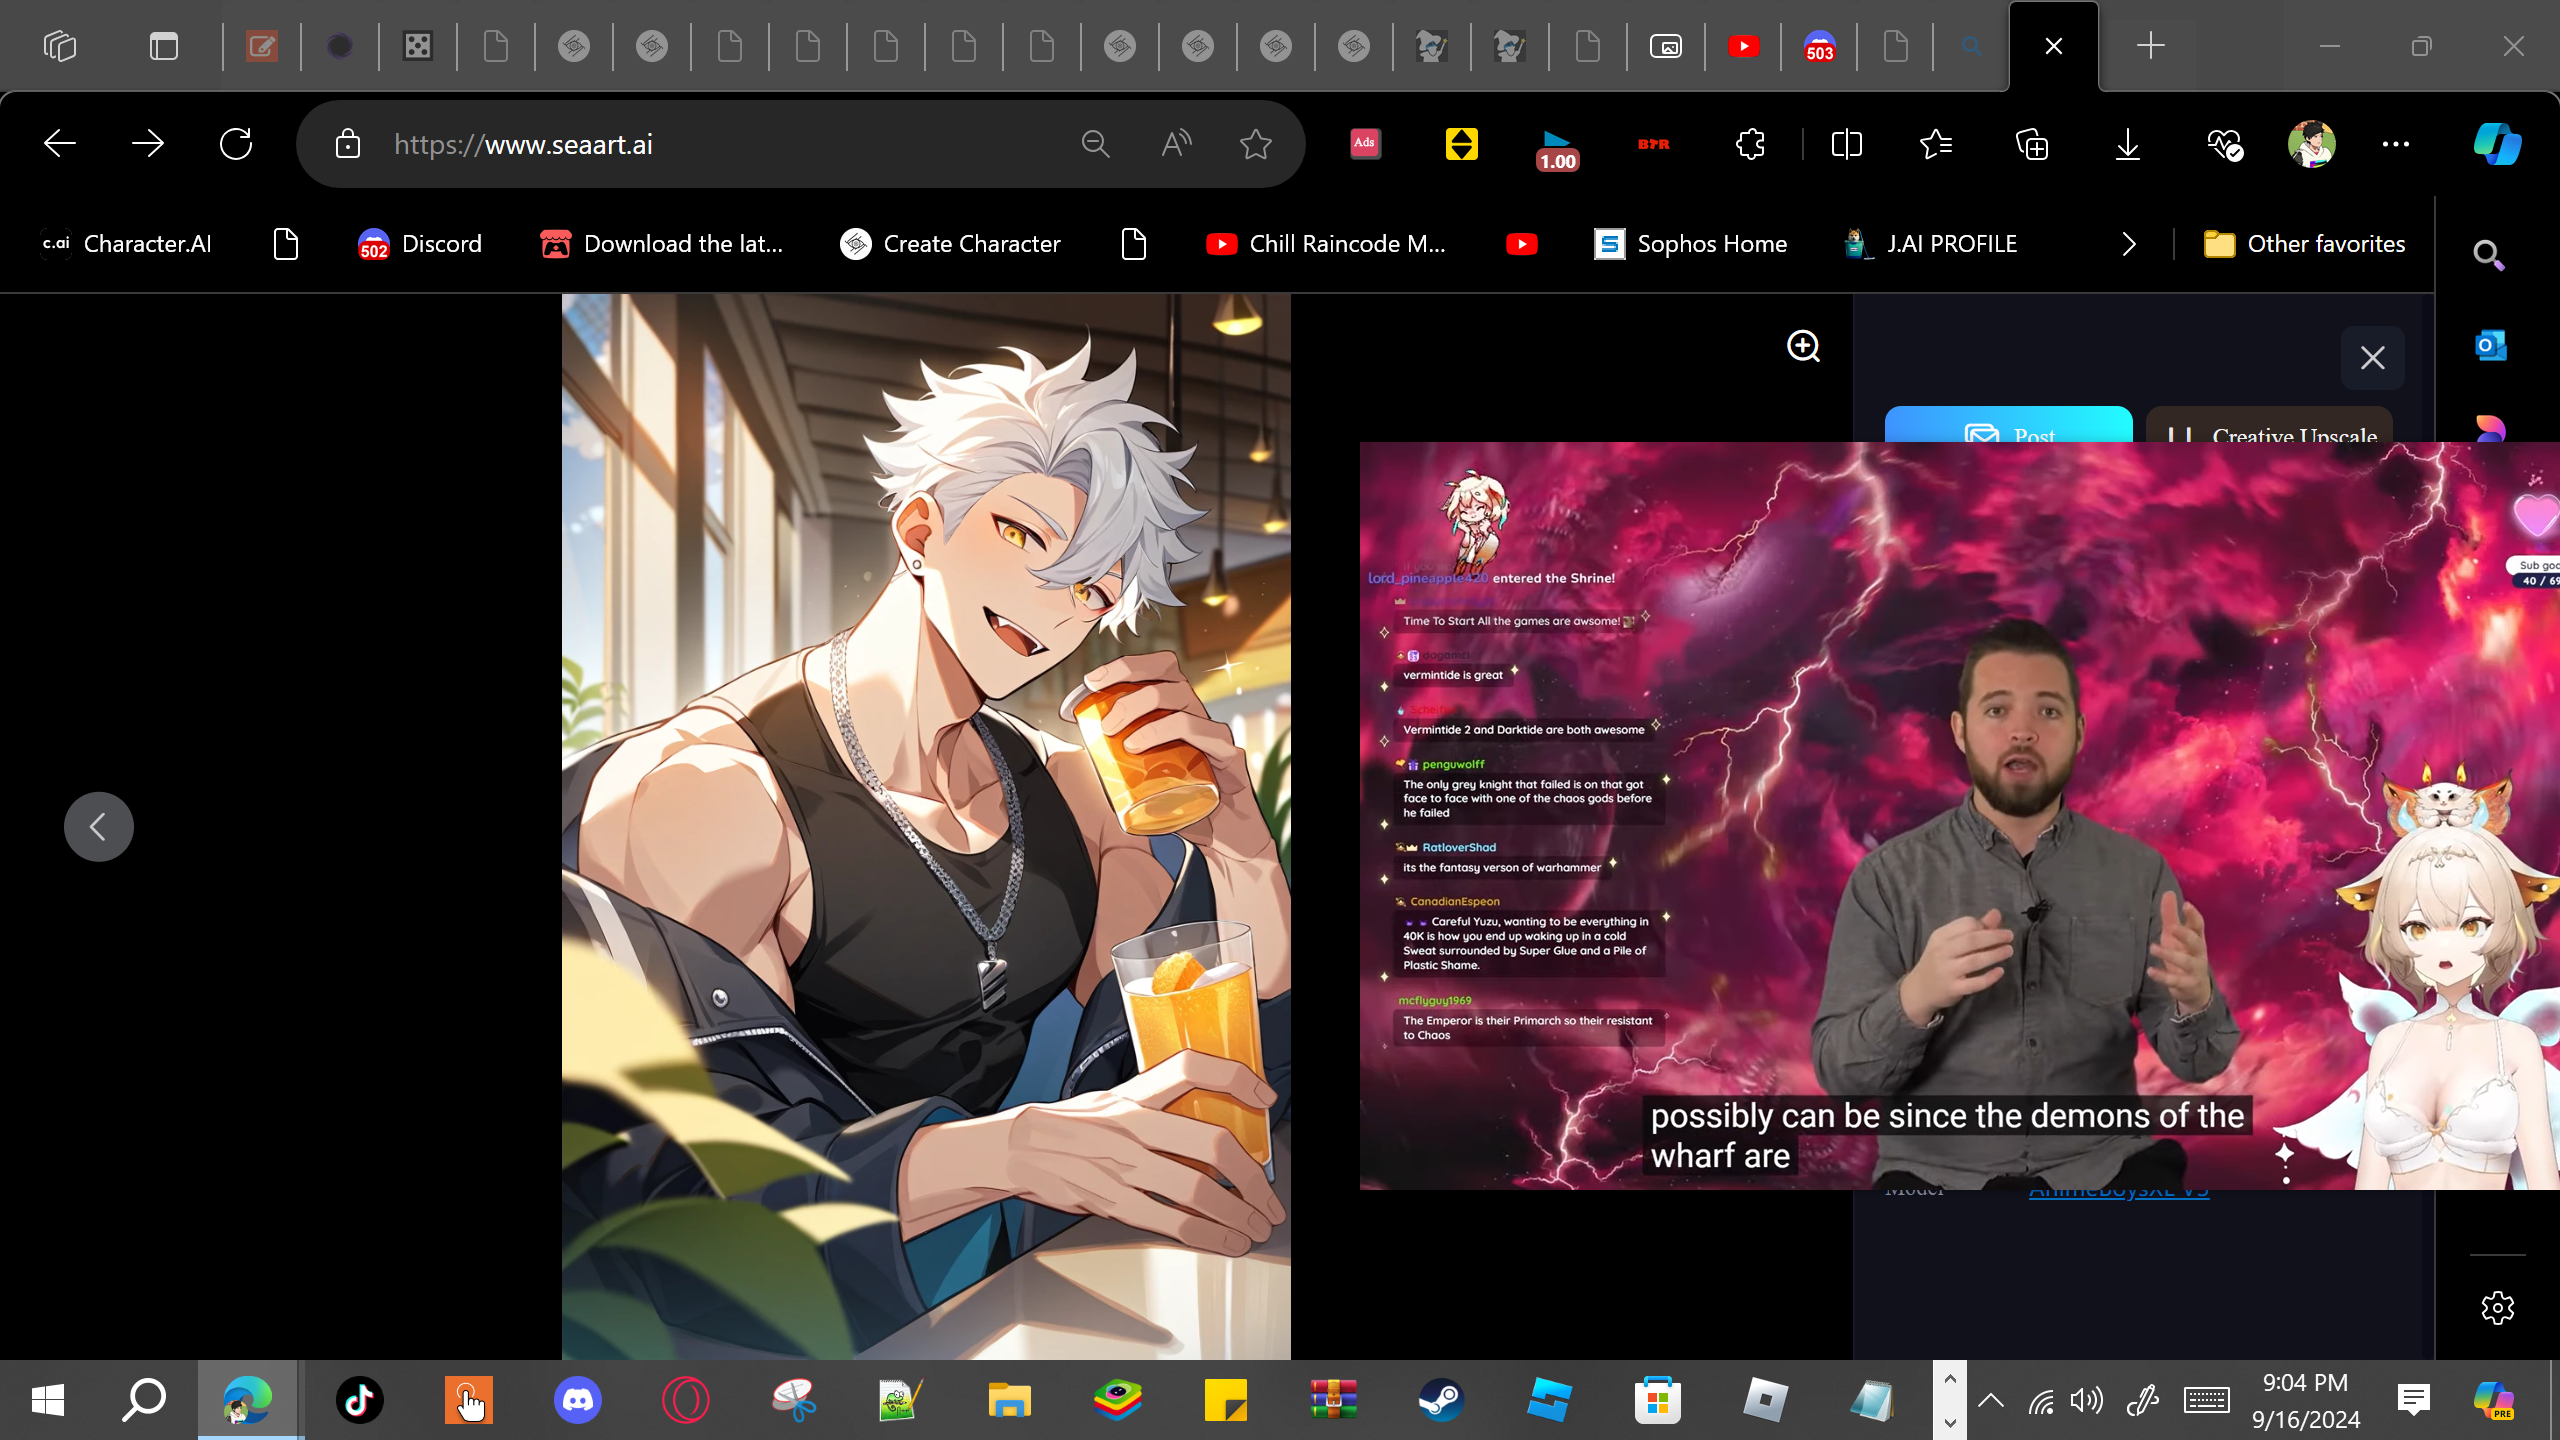Viewport: 2560px width, 1440px height.
Task: Show the previous artwork
Action: pos(98,827)
